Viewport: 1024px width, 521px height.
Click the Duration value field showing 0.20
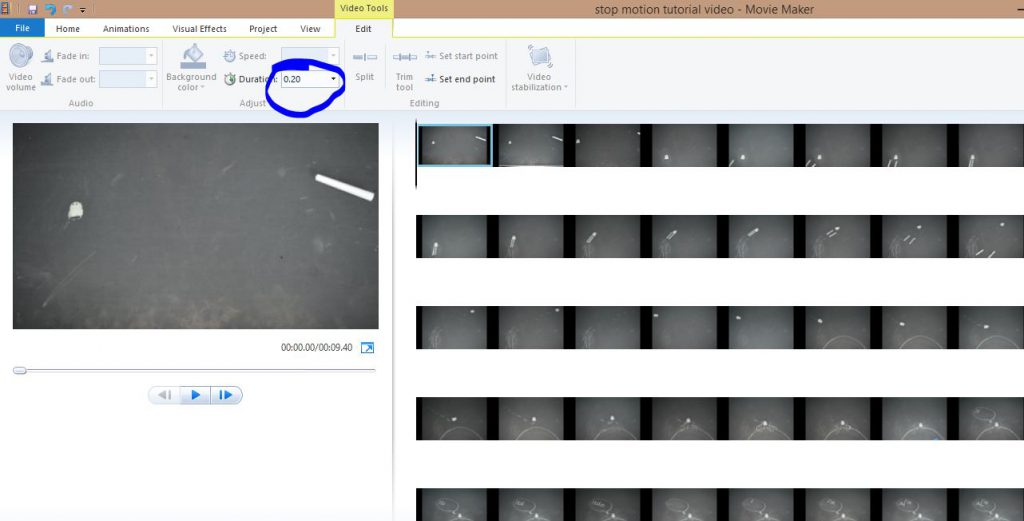pyautogui.click(x=304, y=79)
